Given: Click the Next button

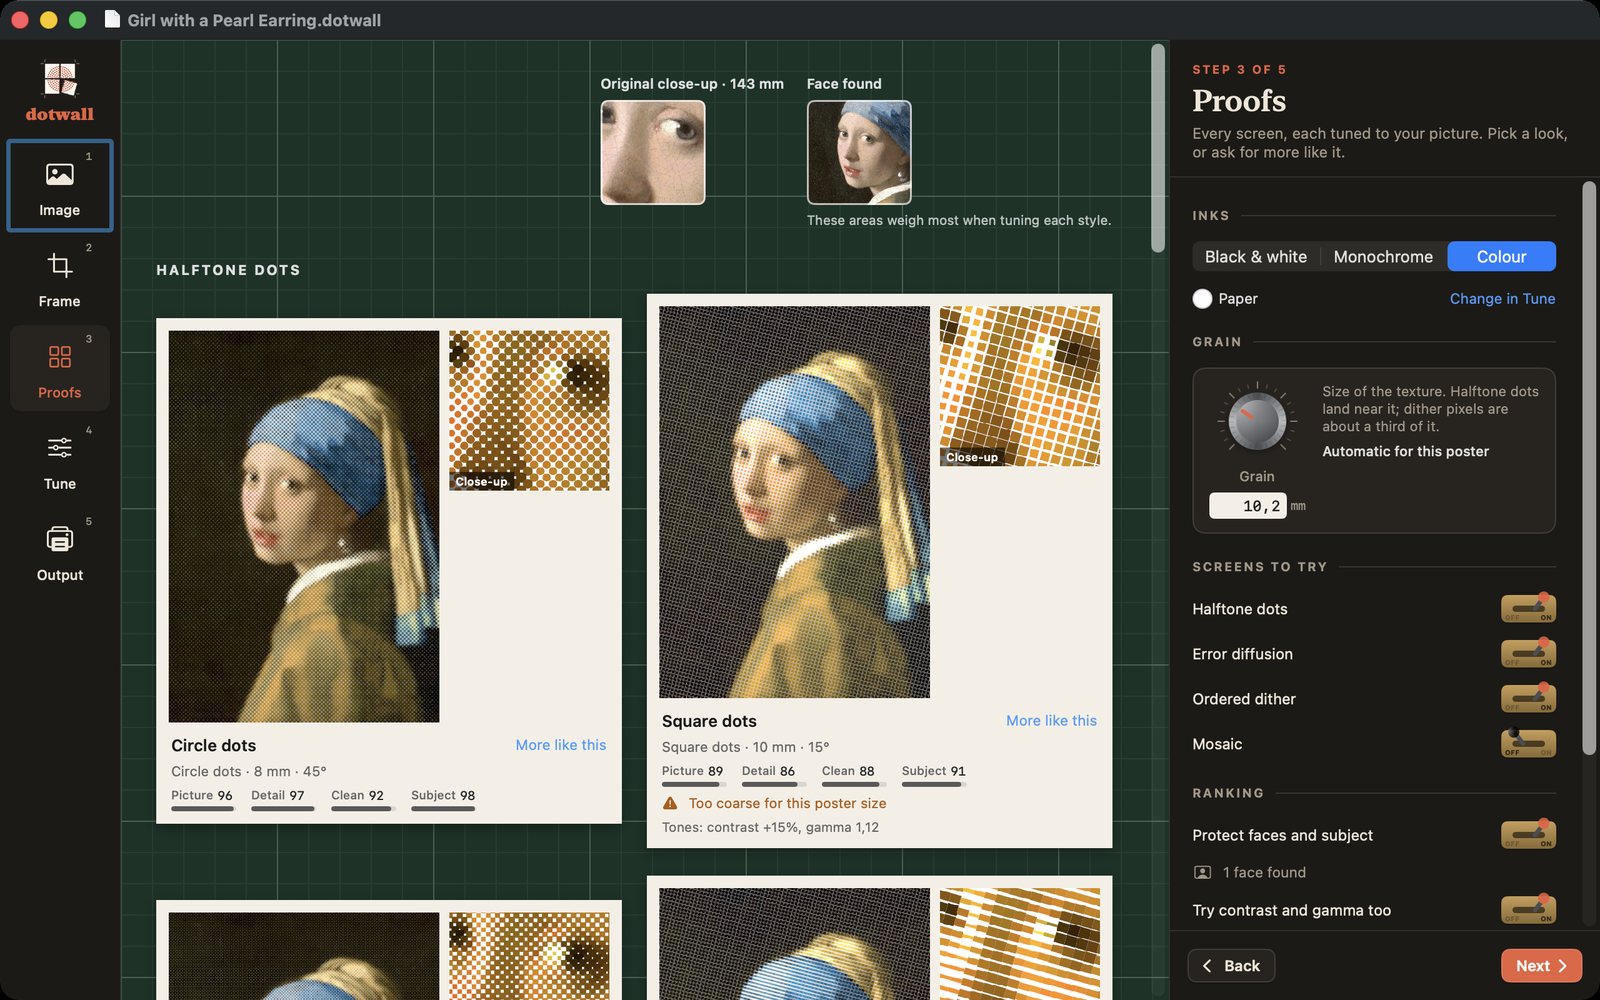Looking at the screenshot, I should 1541,966.
